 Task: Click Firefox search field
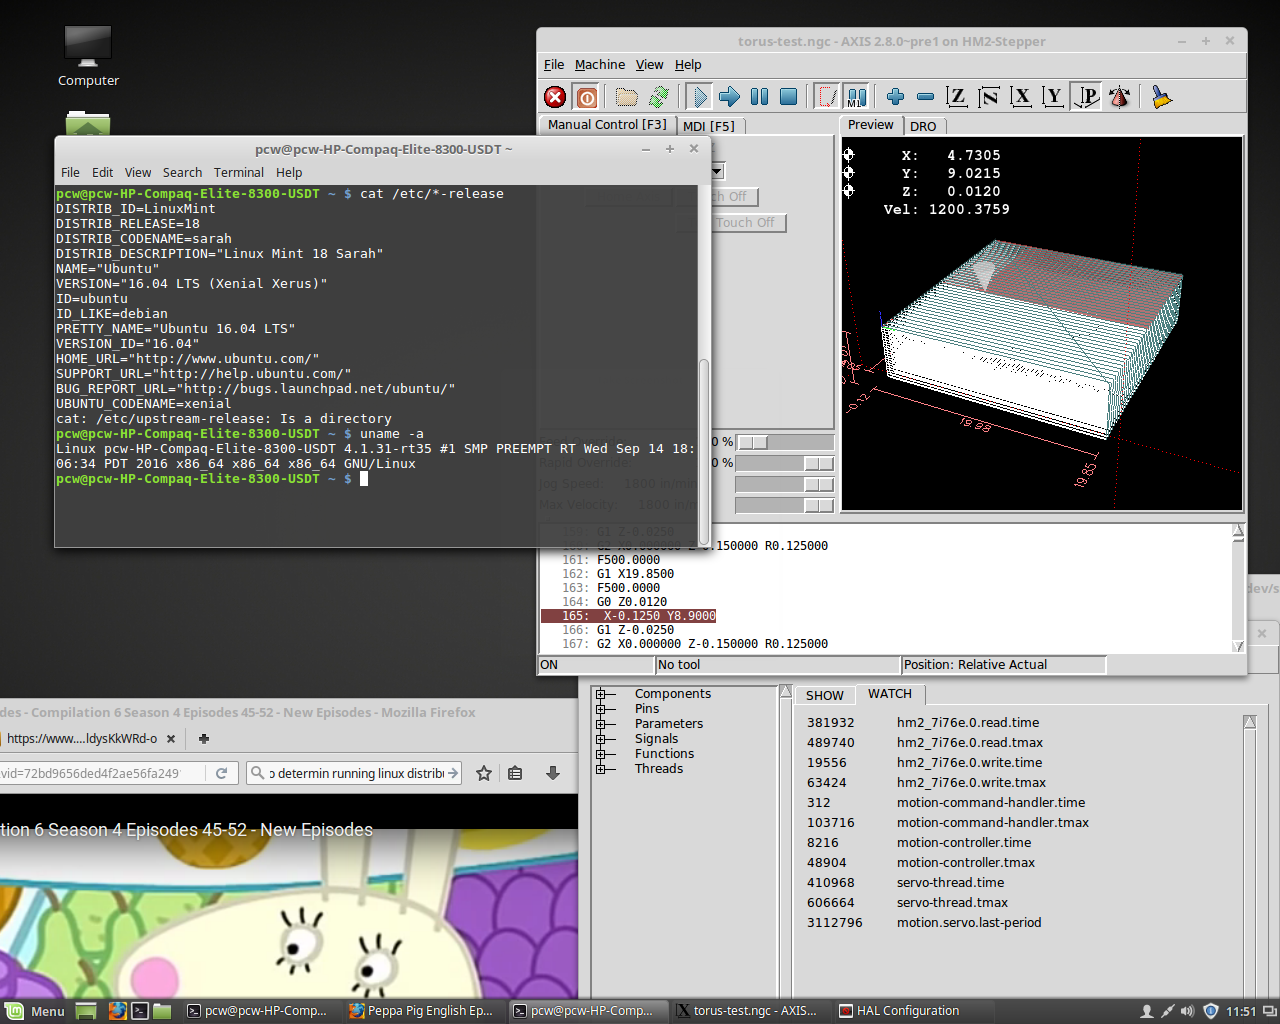coord(354,773)
